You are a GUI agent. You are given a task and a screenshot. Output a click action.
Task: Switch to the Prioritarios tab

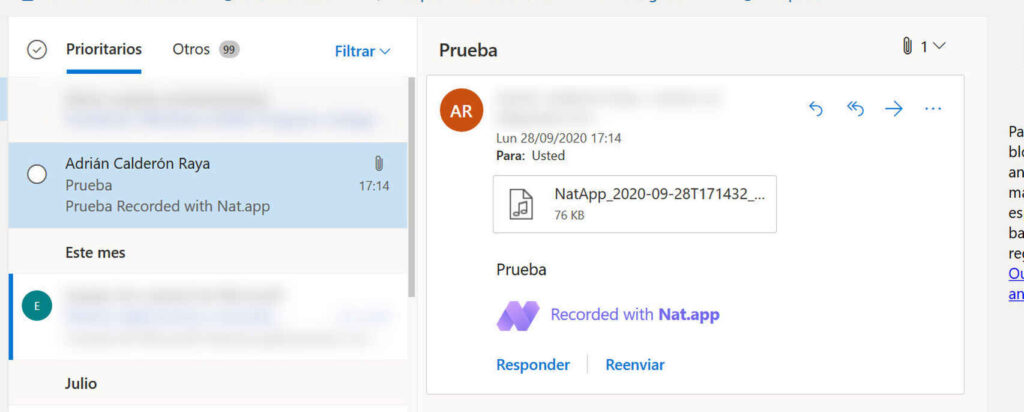104,49
